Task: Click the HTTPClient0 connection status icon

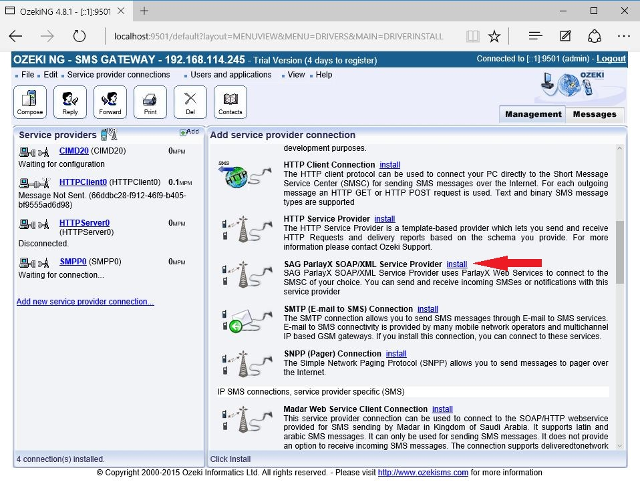Action: [34, 182]
